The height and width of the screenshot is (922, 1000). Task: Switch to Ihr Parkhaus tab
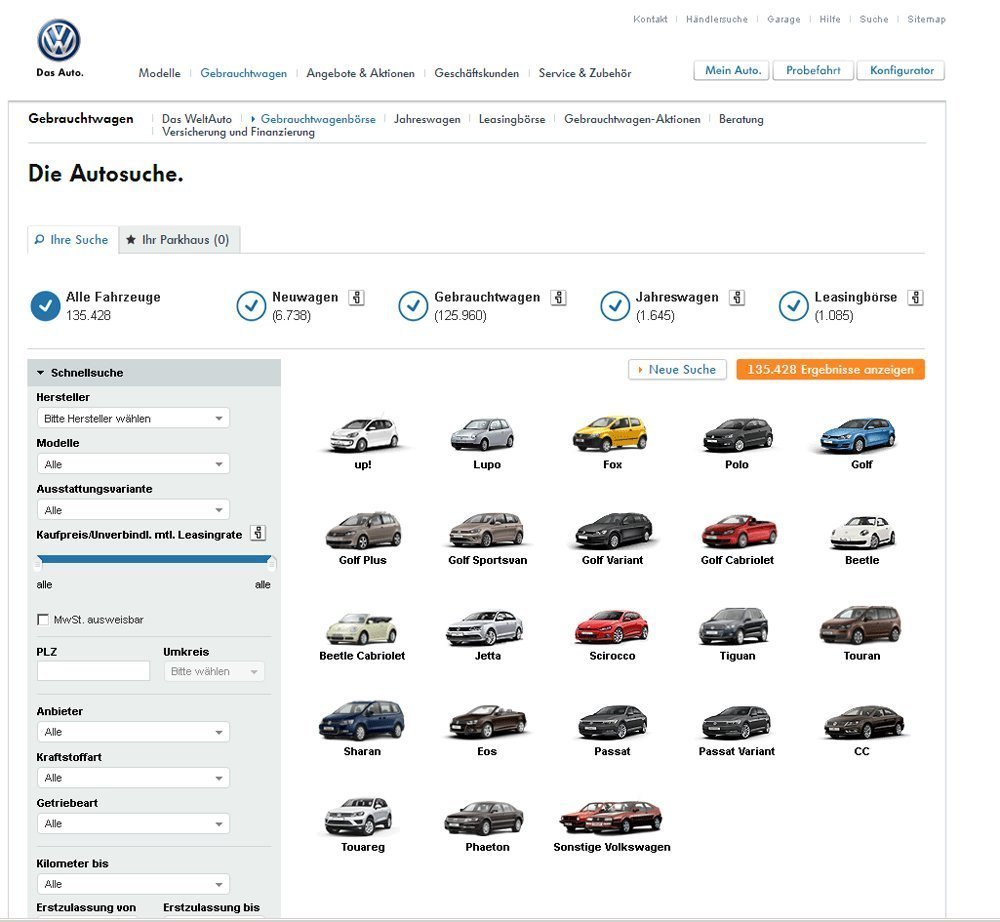[x=178, y=240]
